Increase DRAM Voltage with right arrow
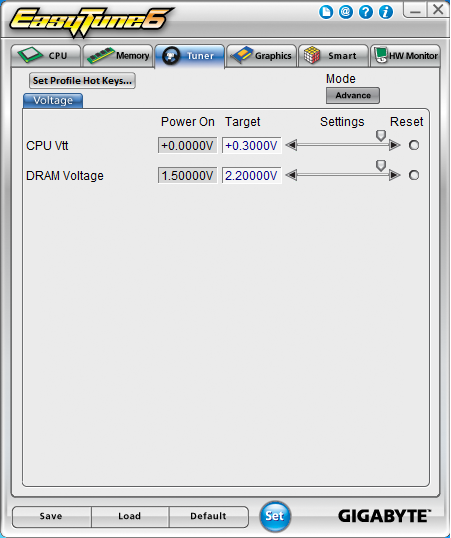 coord(395,175)
